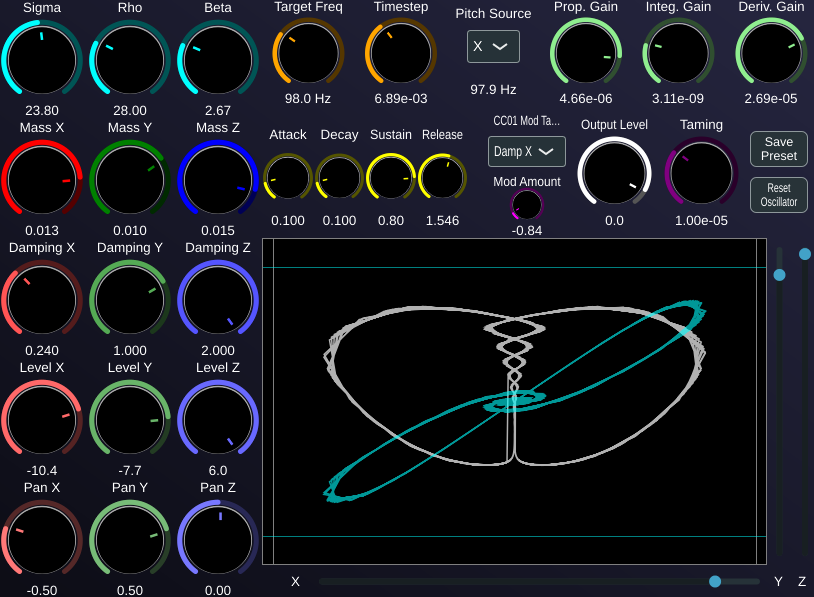Screen dimensions: 814x597
Task: Click the Timestep knob
Action: [400, 52]
